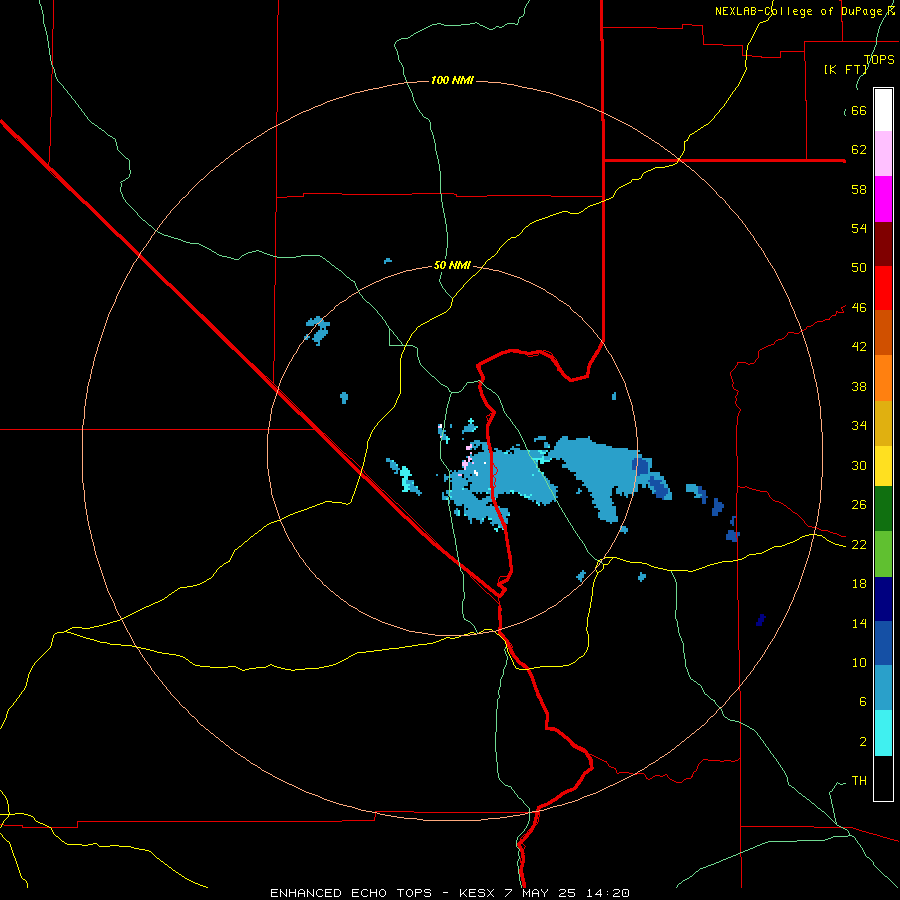Pick the bright yellow legend swatch
The image size is (900, 900).
[883, 466]
